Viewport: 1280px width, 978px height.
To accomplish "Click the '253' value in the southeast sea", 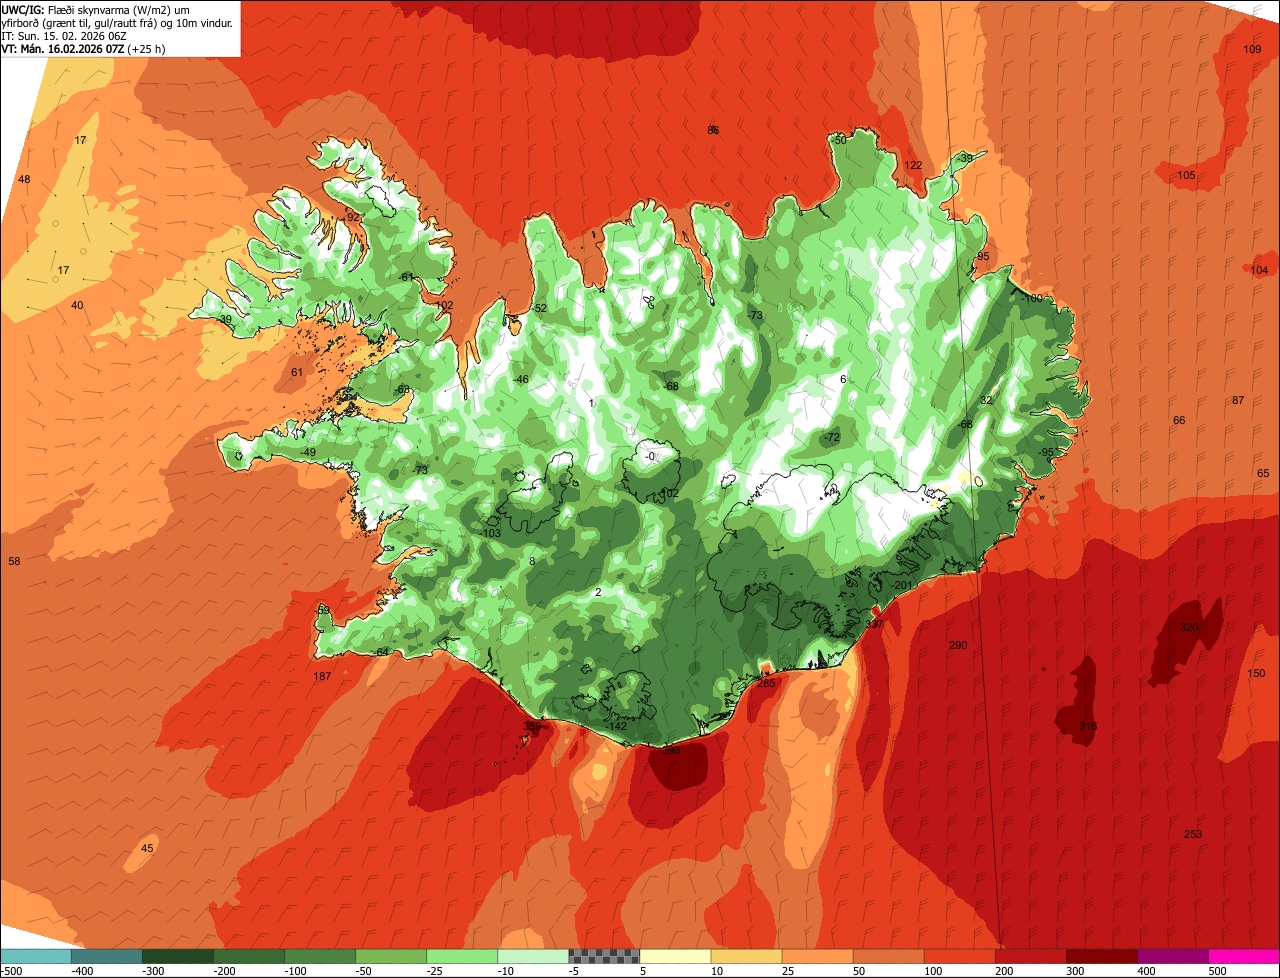I will point(1193,834).
